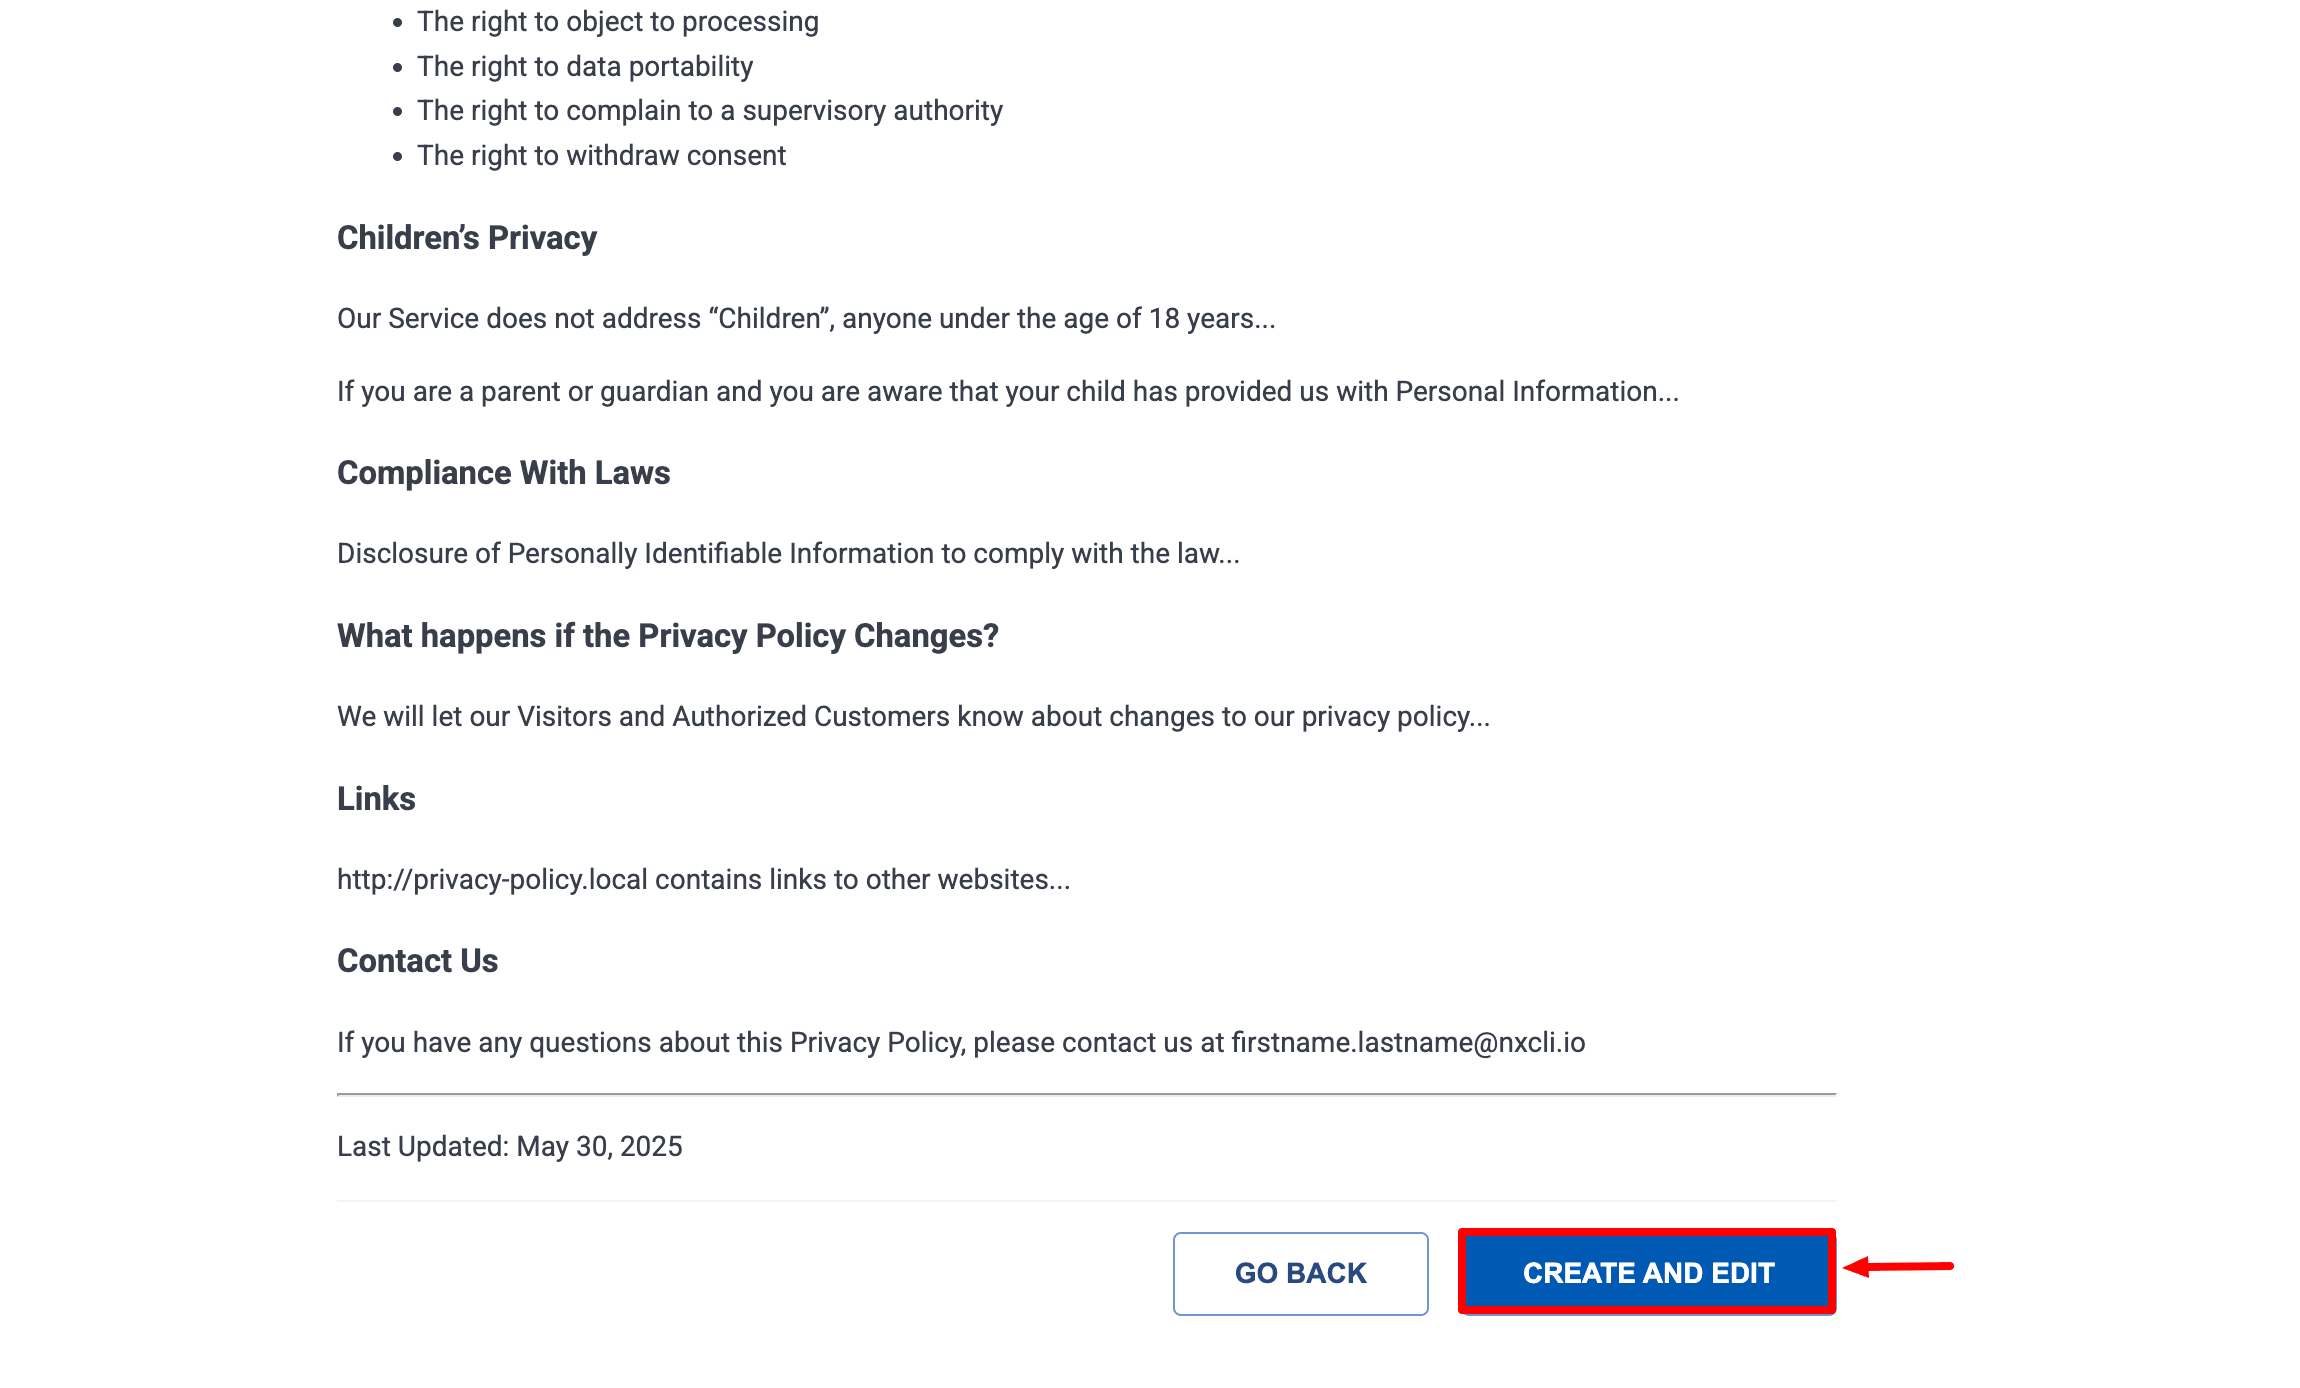Click the Visitors and Authorized Customers sentence
Screen dimensions: 2300x1388
click(x=912, y=717)
